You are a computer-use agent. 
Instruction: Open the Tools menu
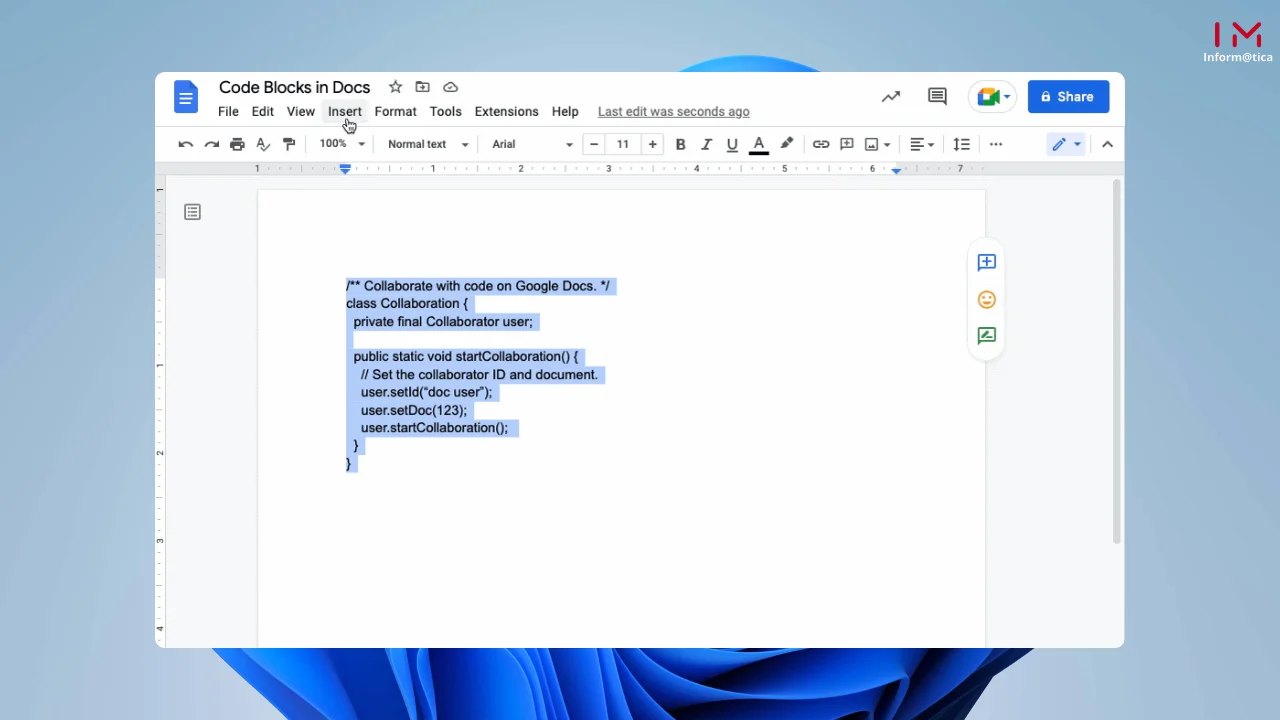pos(445,111)
